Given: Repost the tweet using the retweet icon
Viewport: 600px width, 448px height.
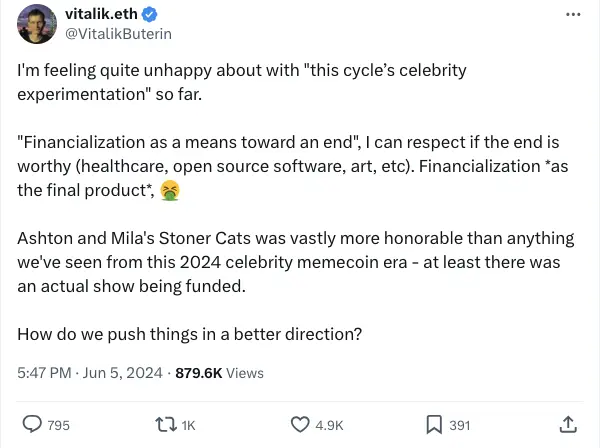Looking at the screenshot, I should pyautogui.click(x=165, y=425).
